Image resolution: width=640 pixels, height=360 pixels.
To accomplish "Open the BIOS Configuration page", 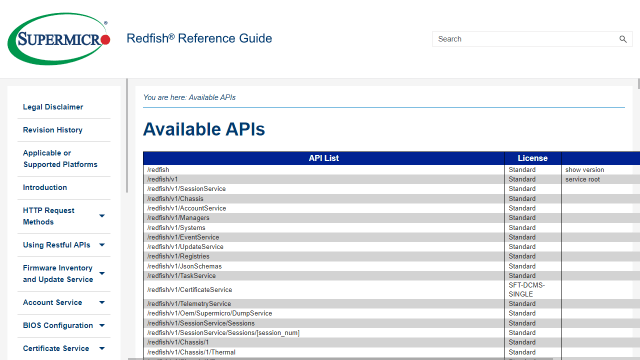I will tap(58, 325).
